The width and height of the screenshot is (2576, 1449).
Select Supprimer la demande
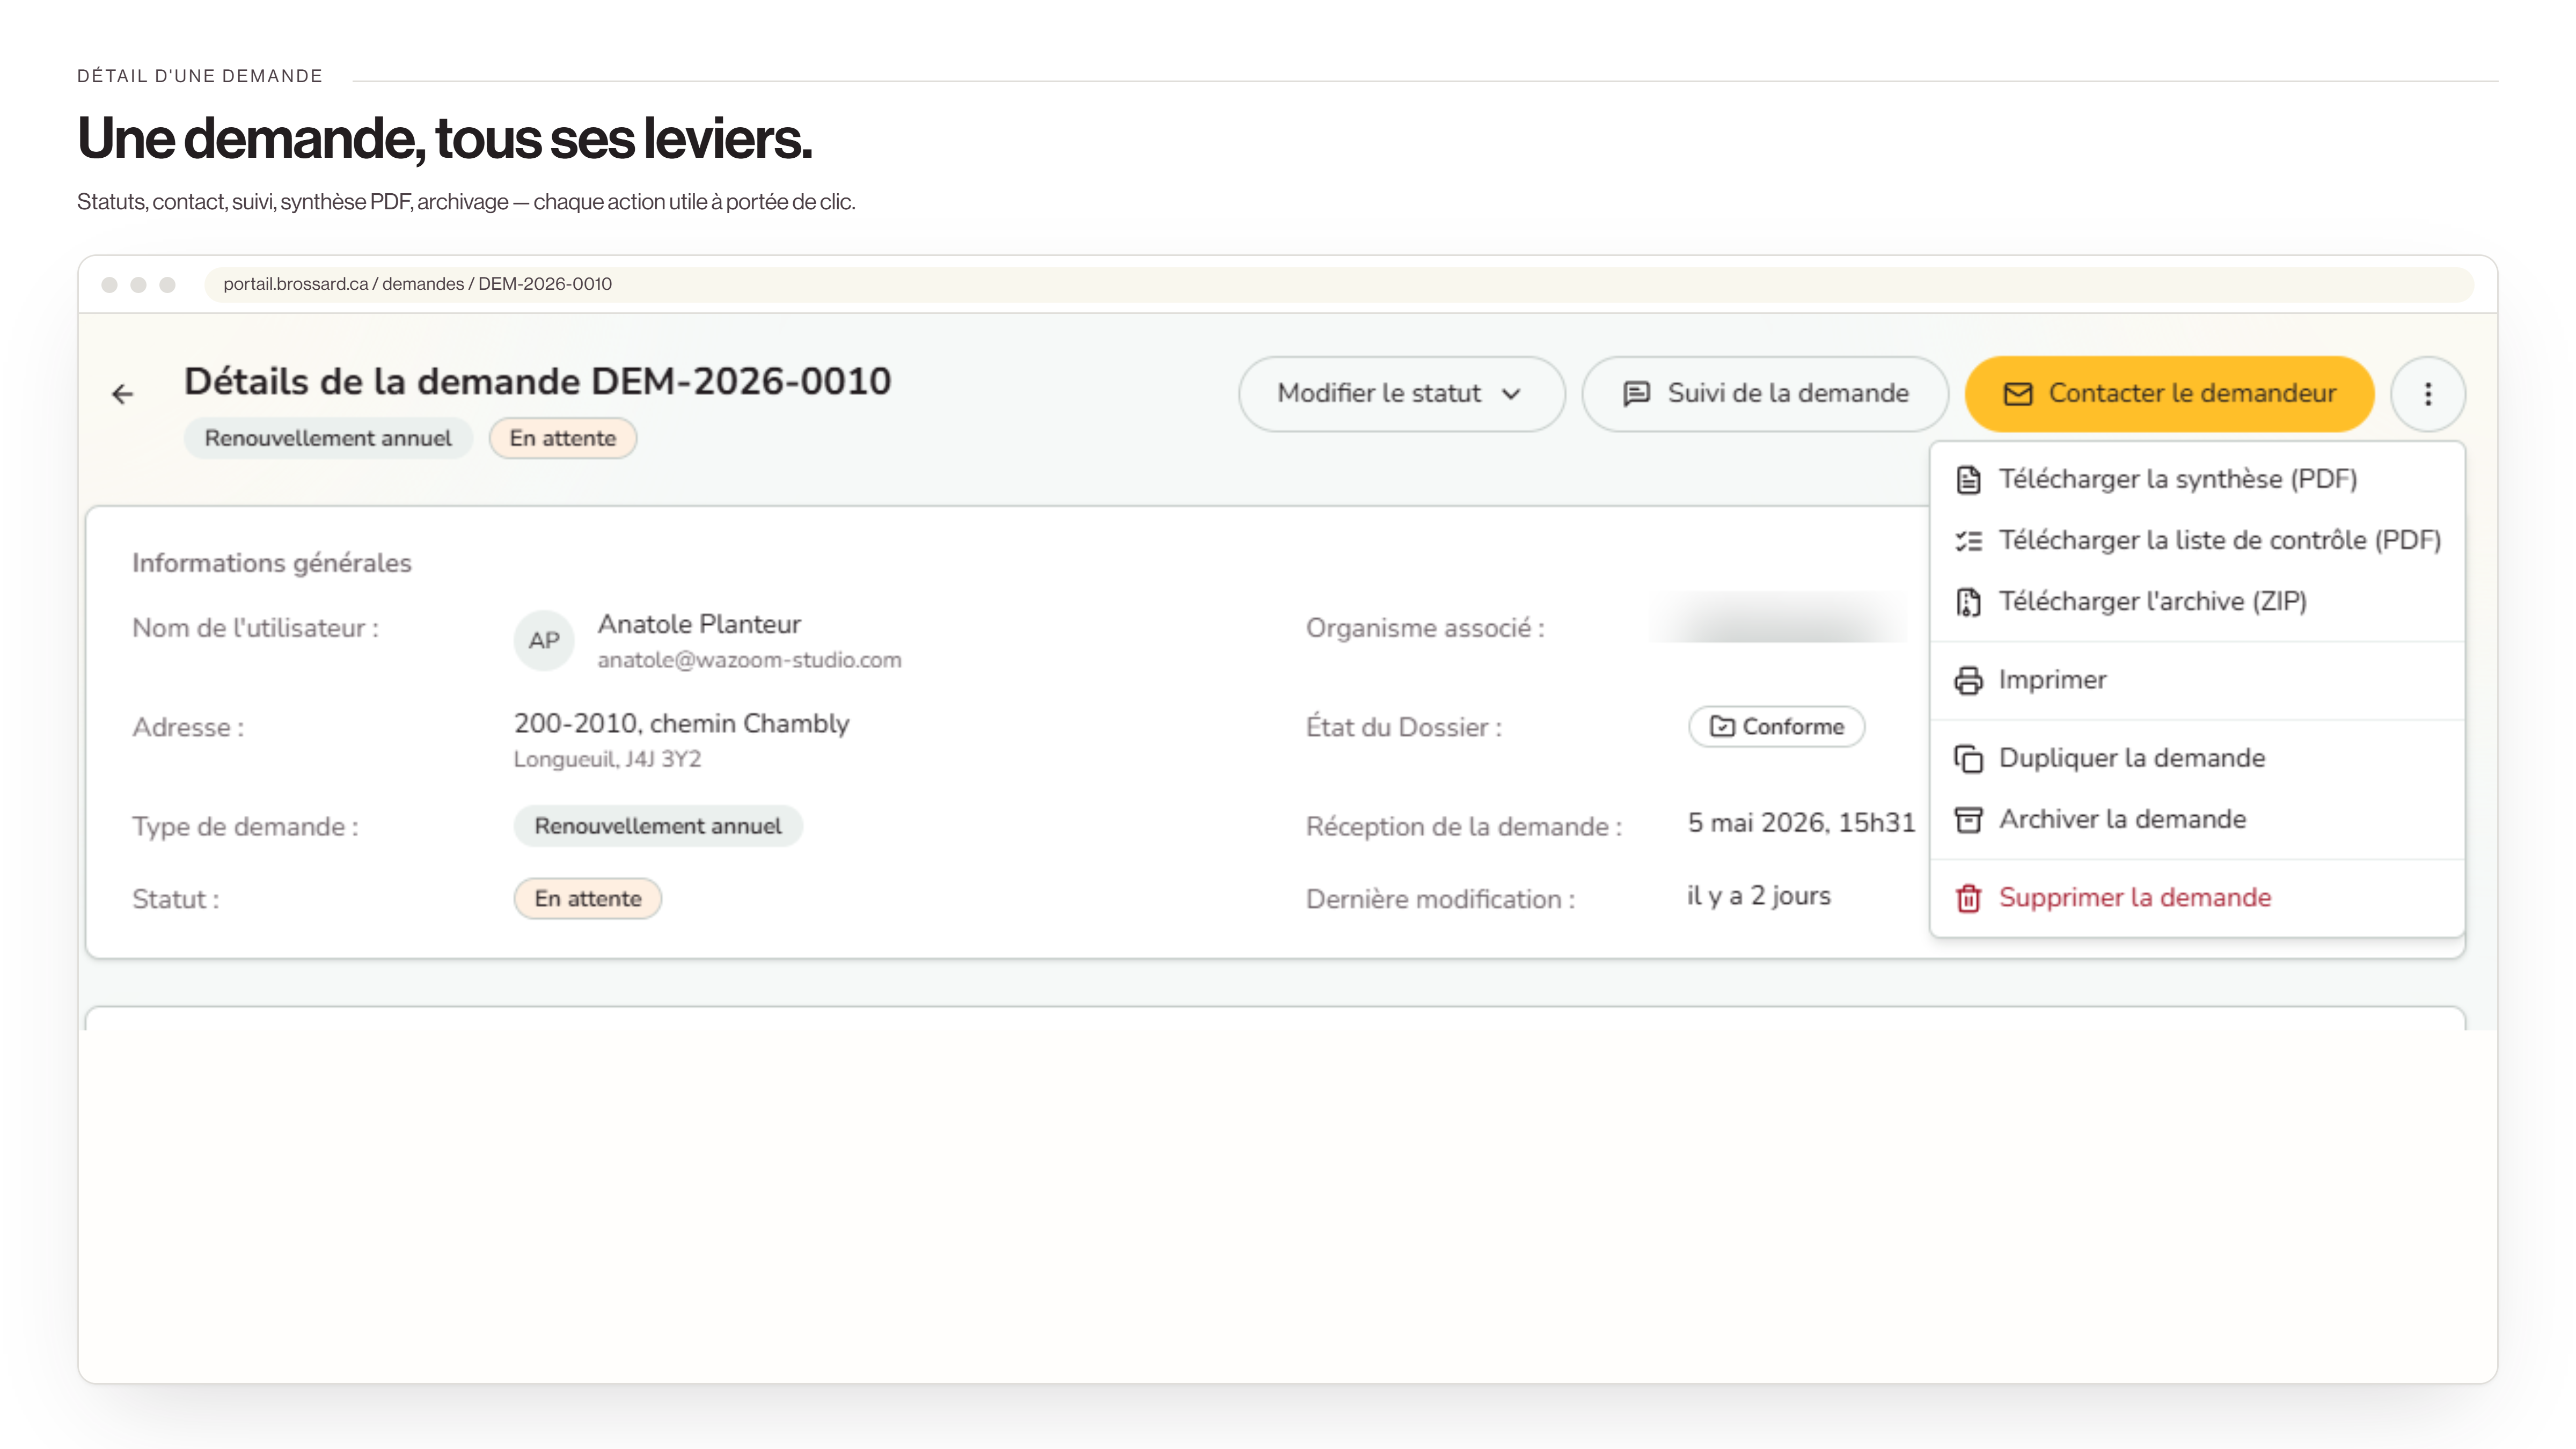pos(2197,898)
